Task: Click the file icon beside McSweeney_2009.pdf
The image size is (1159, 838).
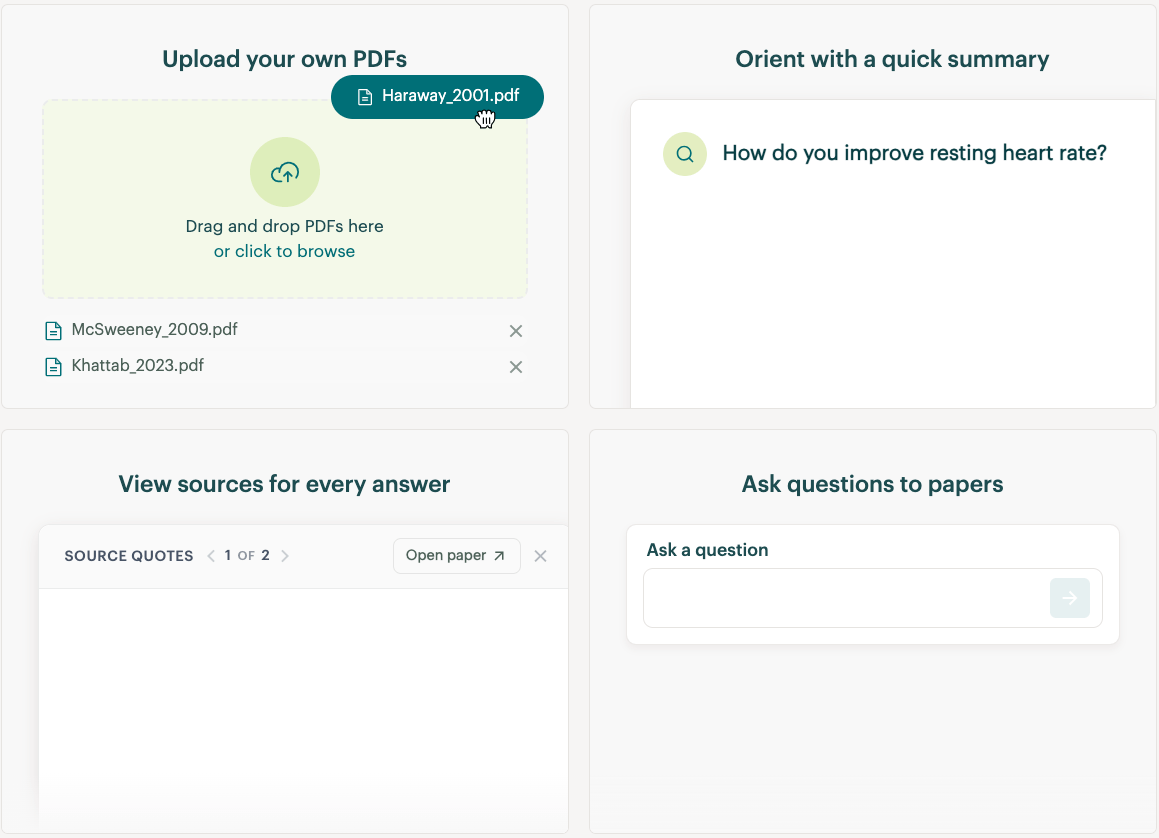Action: pyautogui.click(x=54, y=331)
